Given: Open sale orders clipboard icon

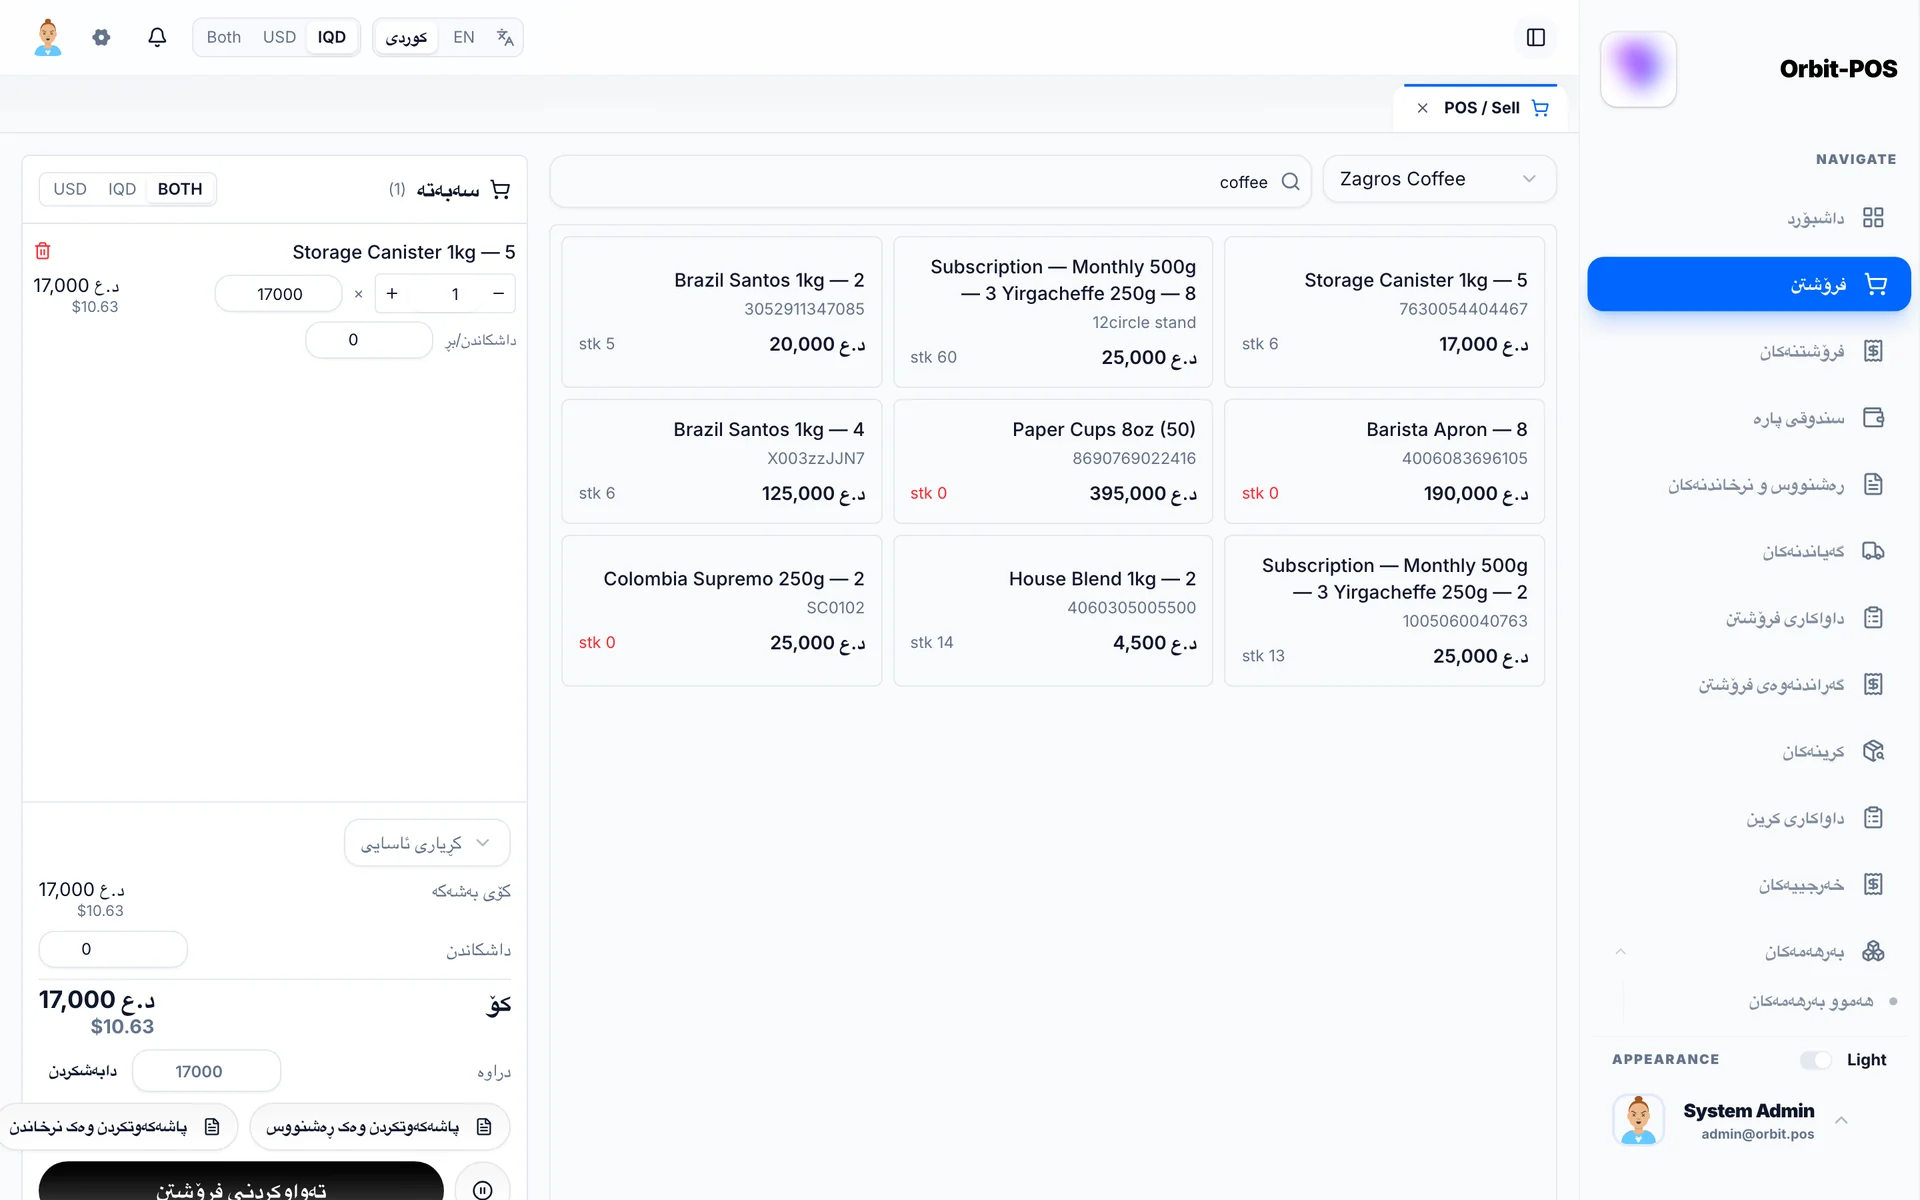Looking at the screenshot, I should [1873, 618].
